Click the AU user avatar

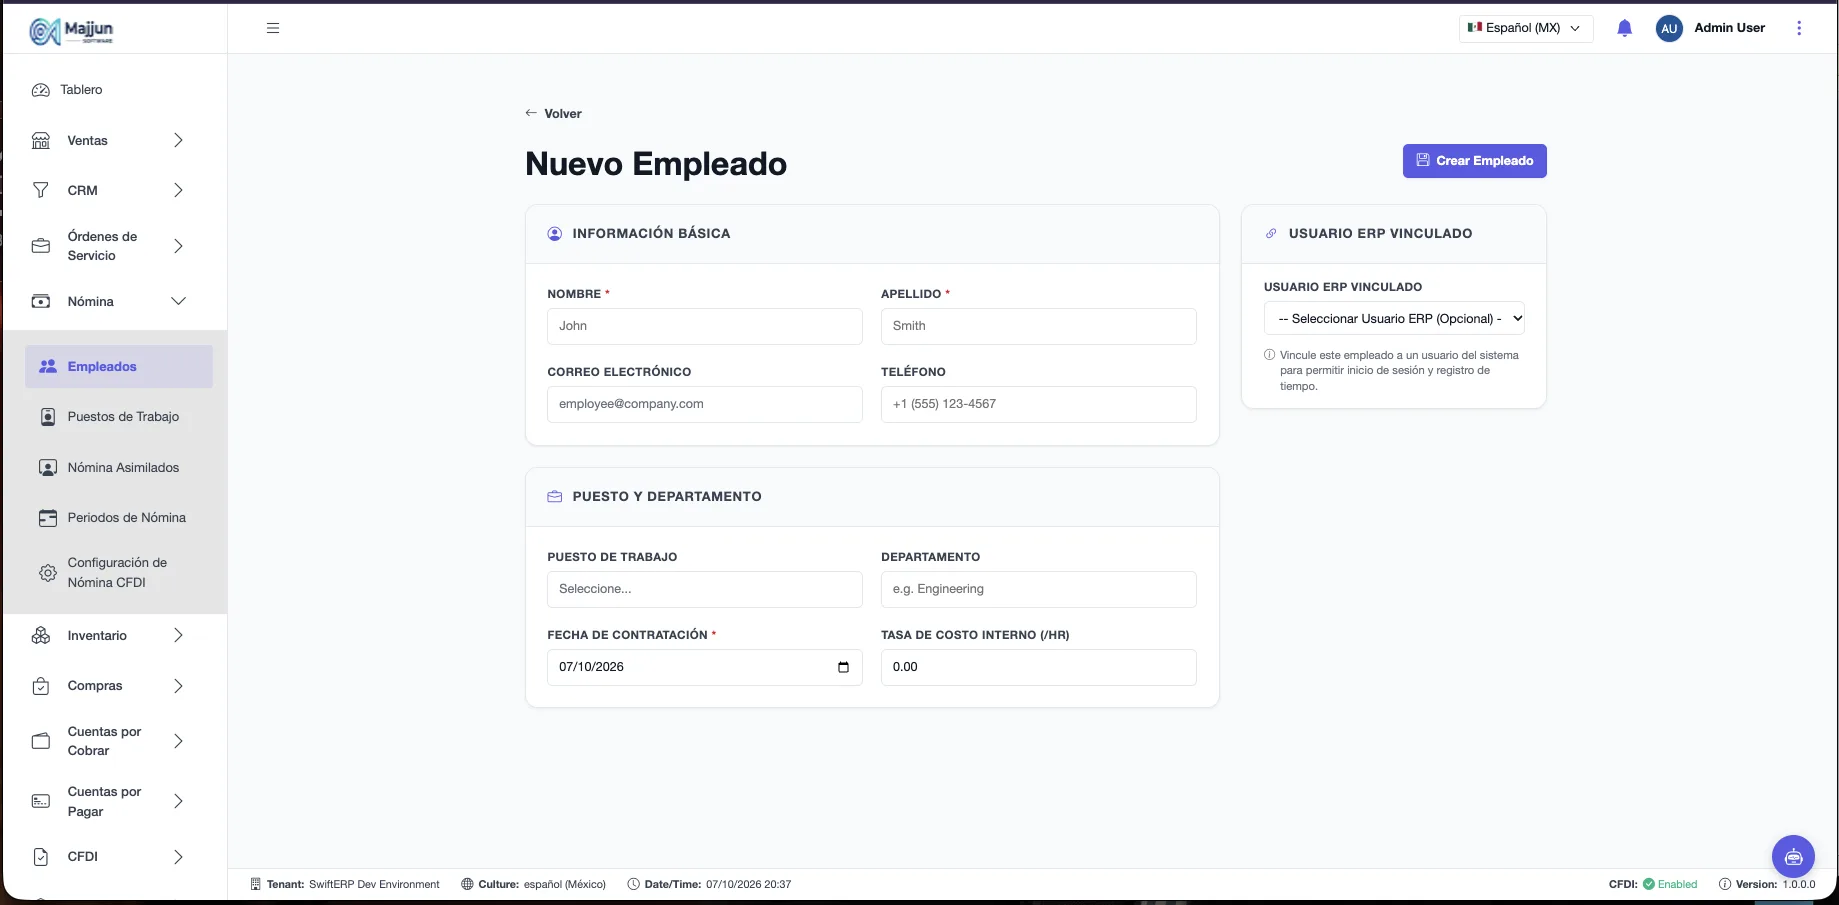point(1669,28)
